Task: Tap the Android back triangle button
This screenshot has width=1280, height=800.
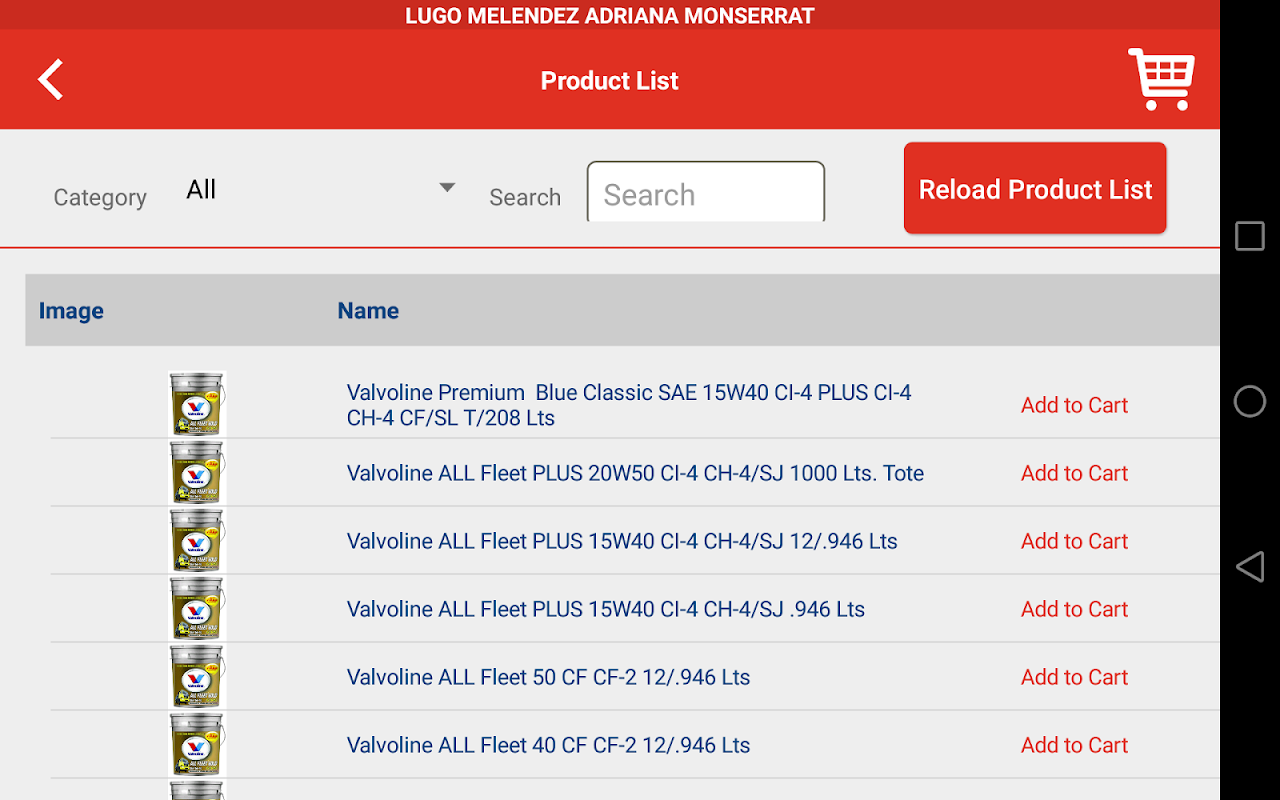Action: tap(1250, 566)
